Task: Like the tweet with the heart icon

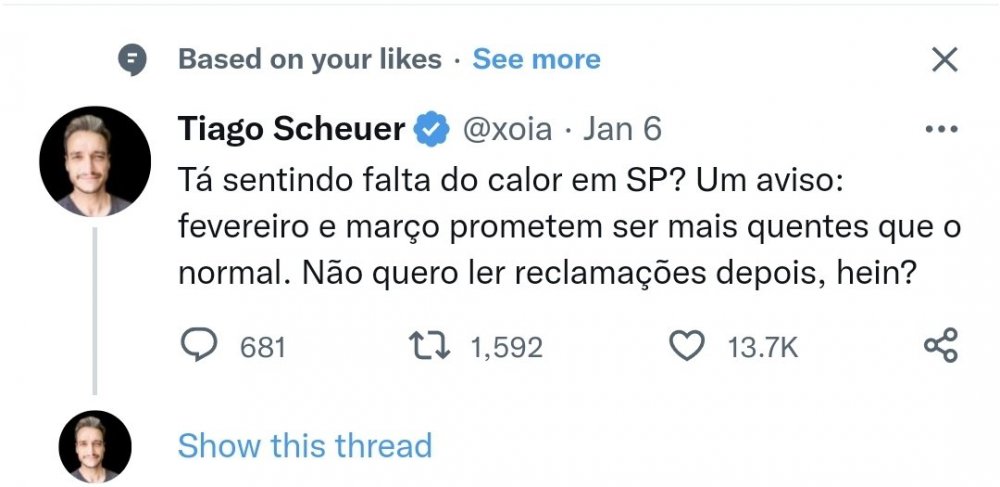Action: [687, 346]
